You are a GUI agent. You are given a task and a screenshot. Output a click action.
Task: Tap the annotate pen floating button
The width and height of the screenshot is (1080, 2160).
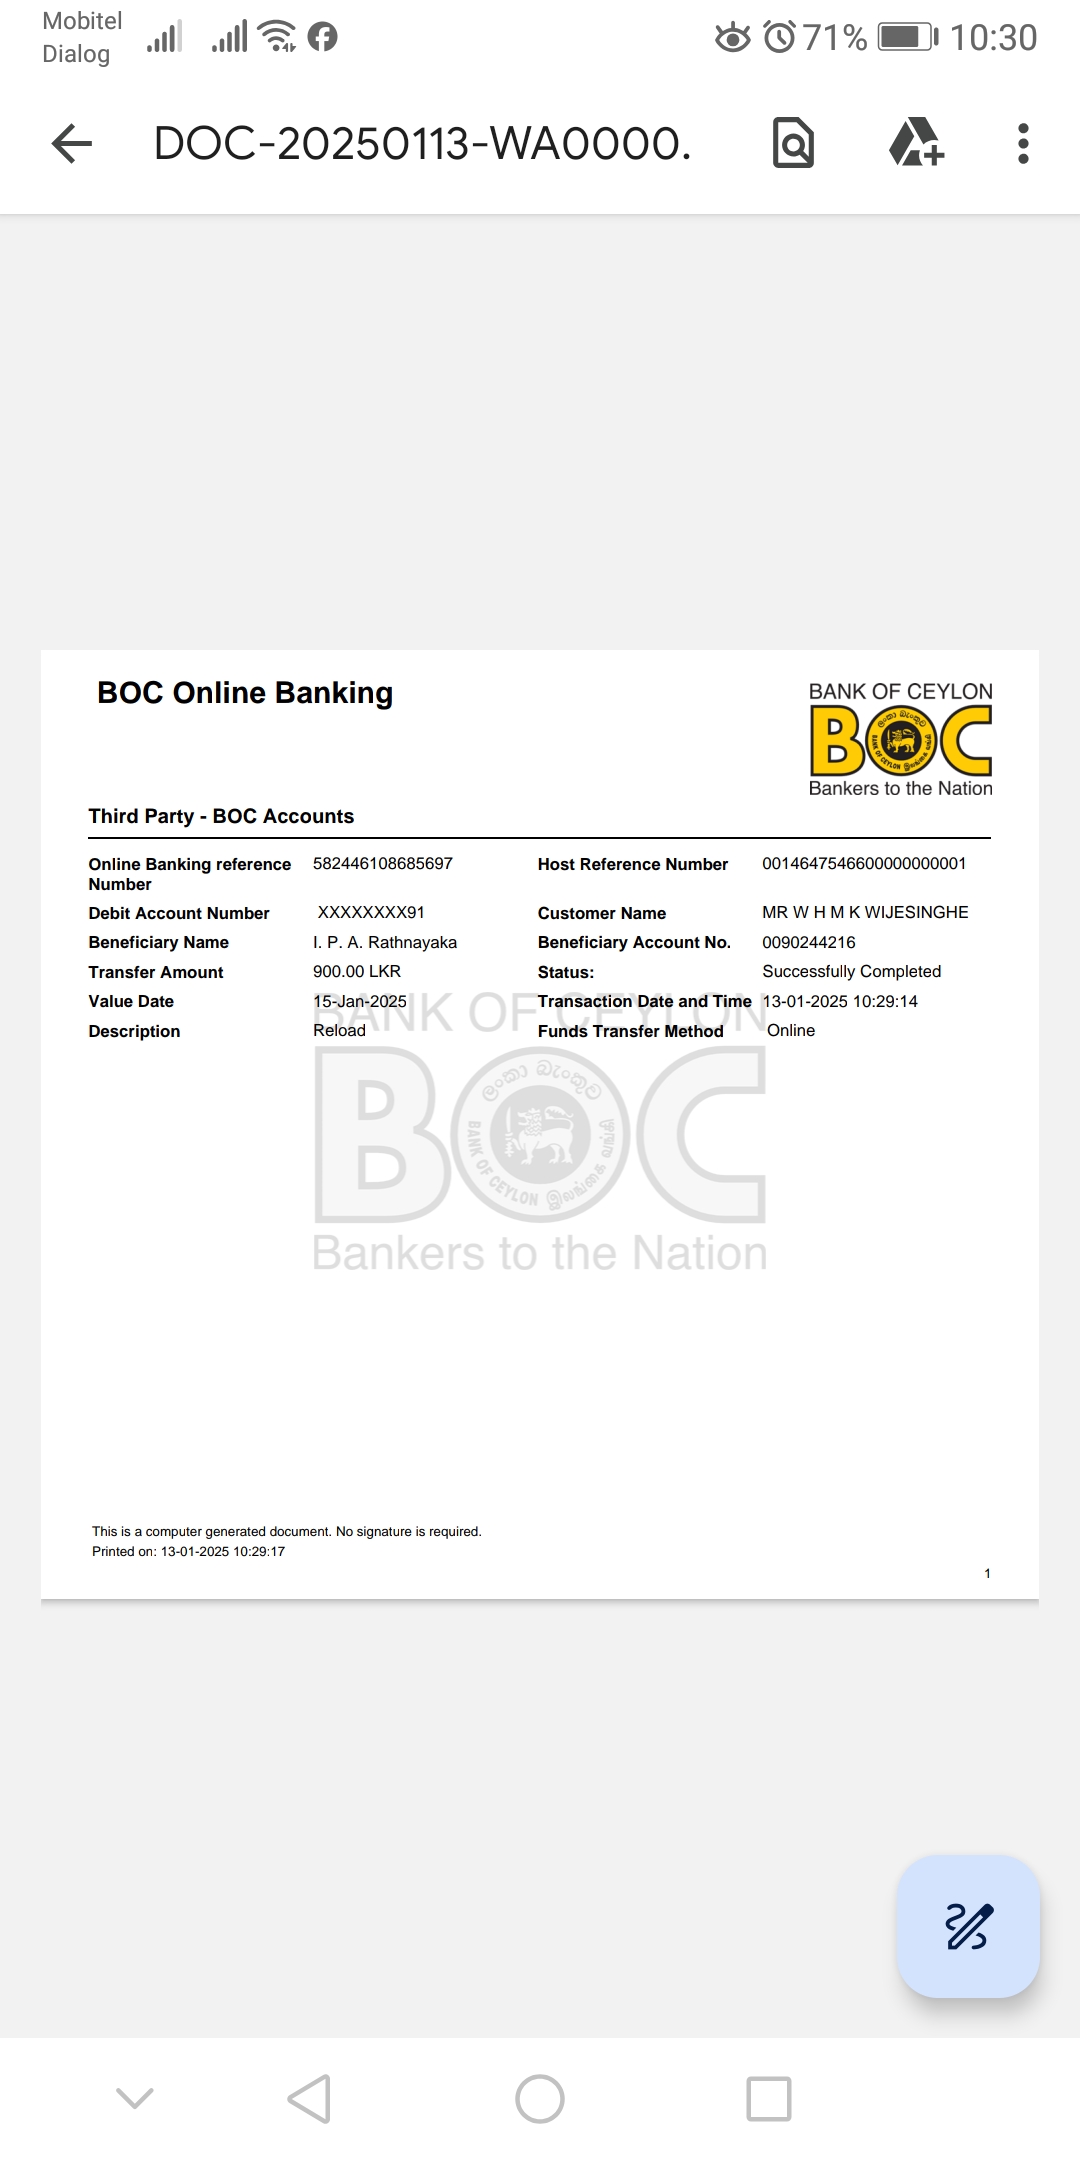point(968,1926)
